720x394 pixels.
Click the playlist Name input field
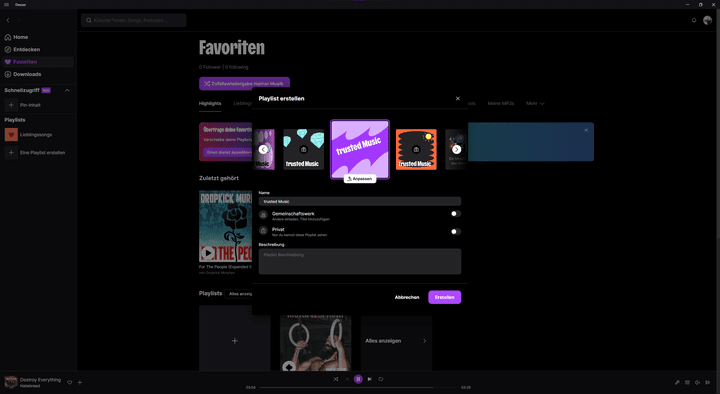click(x=360, y=201)
